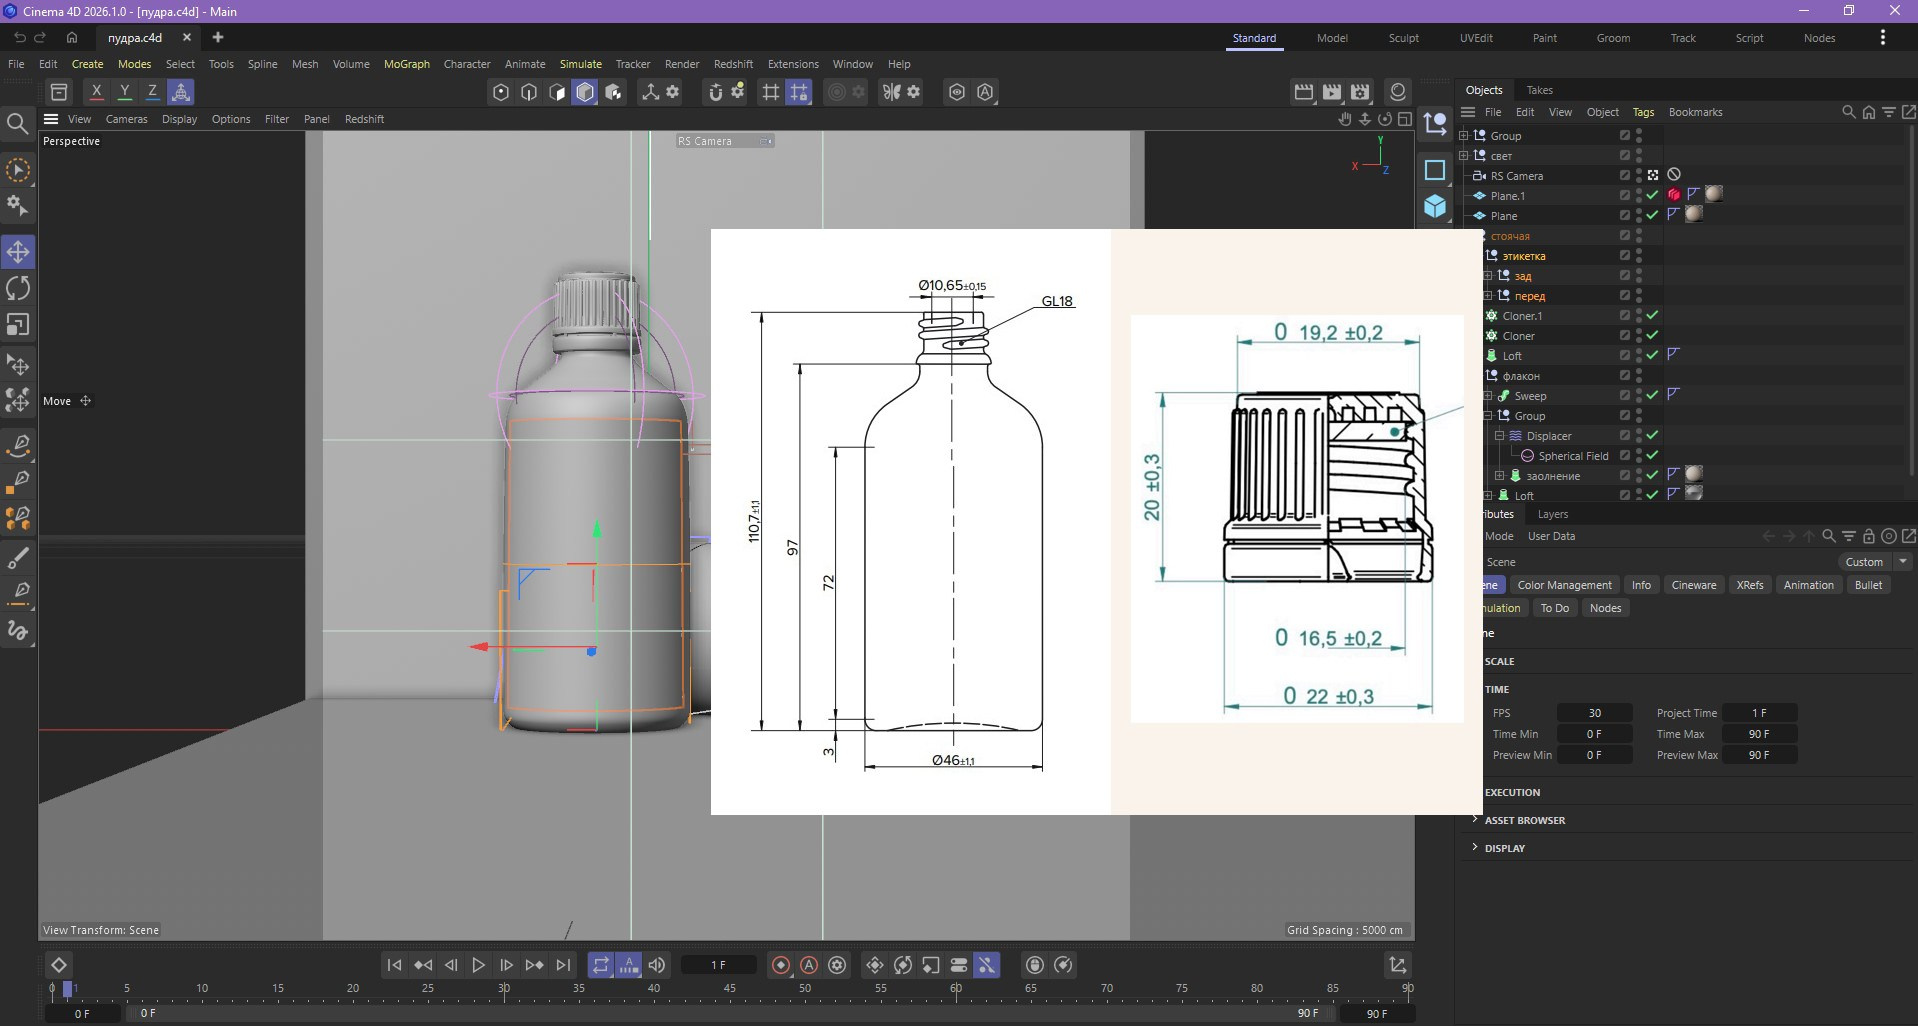The image size is (1918, 1026).
Task: Click the magnifier search icon in left toolbar
Action: (x=17, y=123)
